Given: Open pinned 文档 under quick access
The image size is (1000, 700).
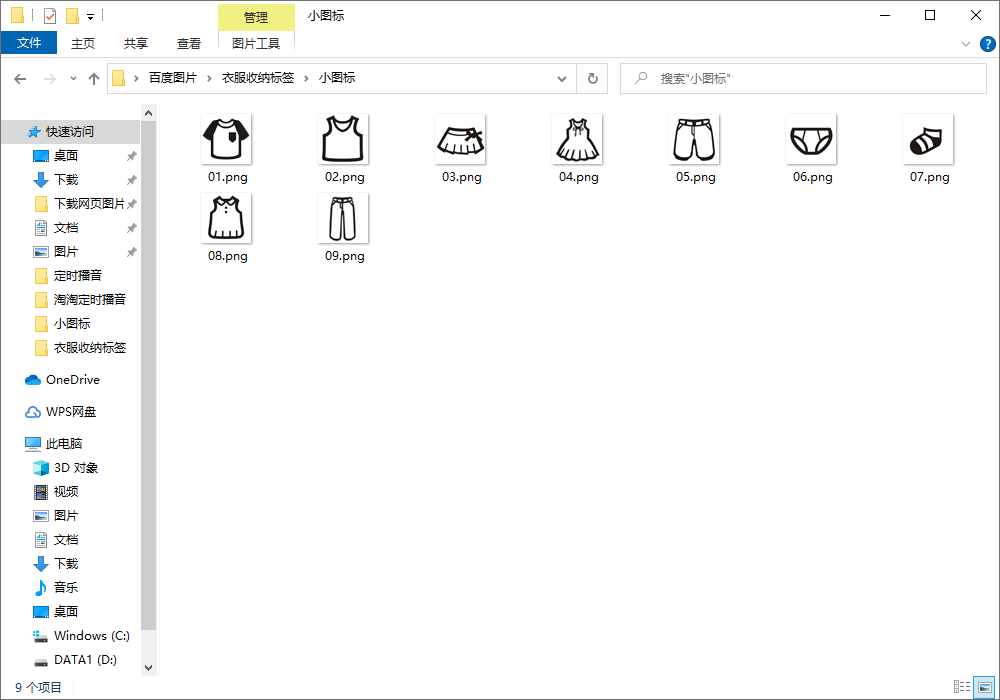Looking at the screenshot, I should pyautogui.click(x=66, y=228).
